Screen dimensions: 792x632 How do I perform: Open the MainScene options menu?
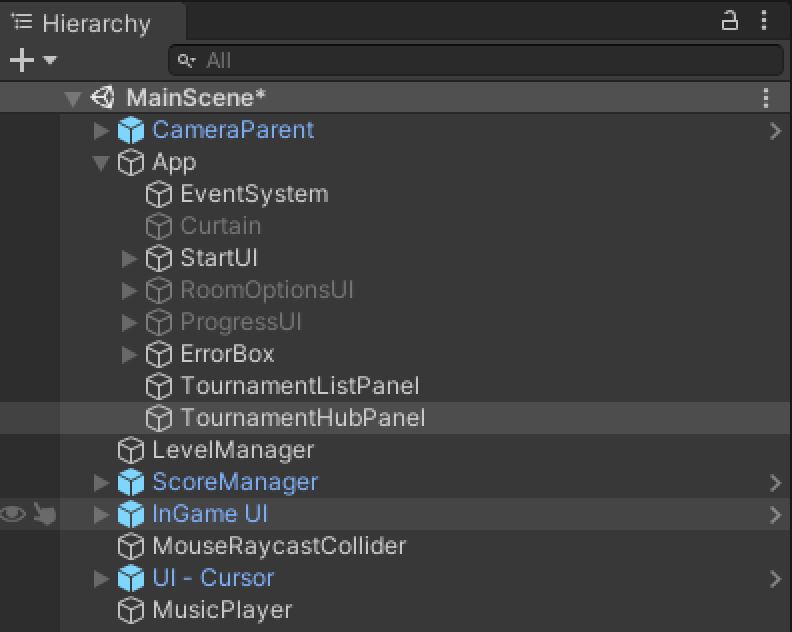pos(766,98)
